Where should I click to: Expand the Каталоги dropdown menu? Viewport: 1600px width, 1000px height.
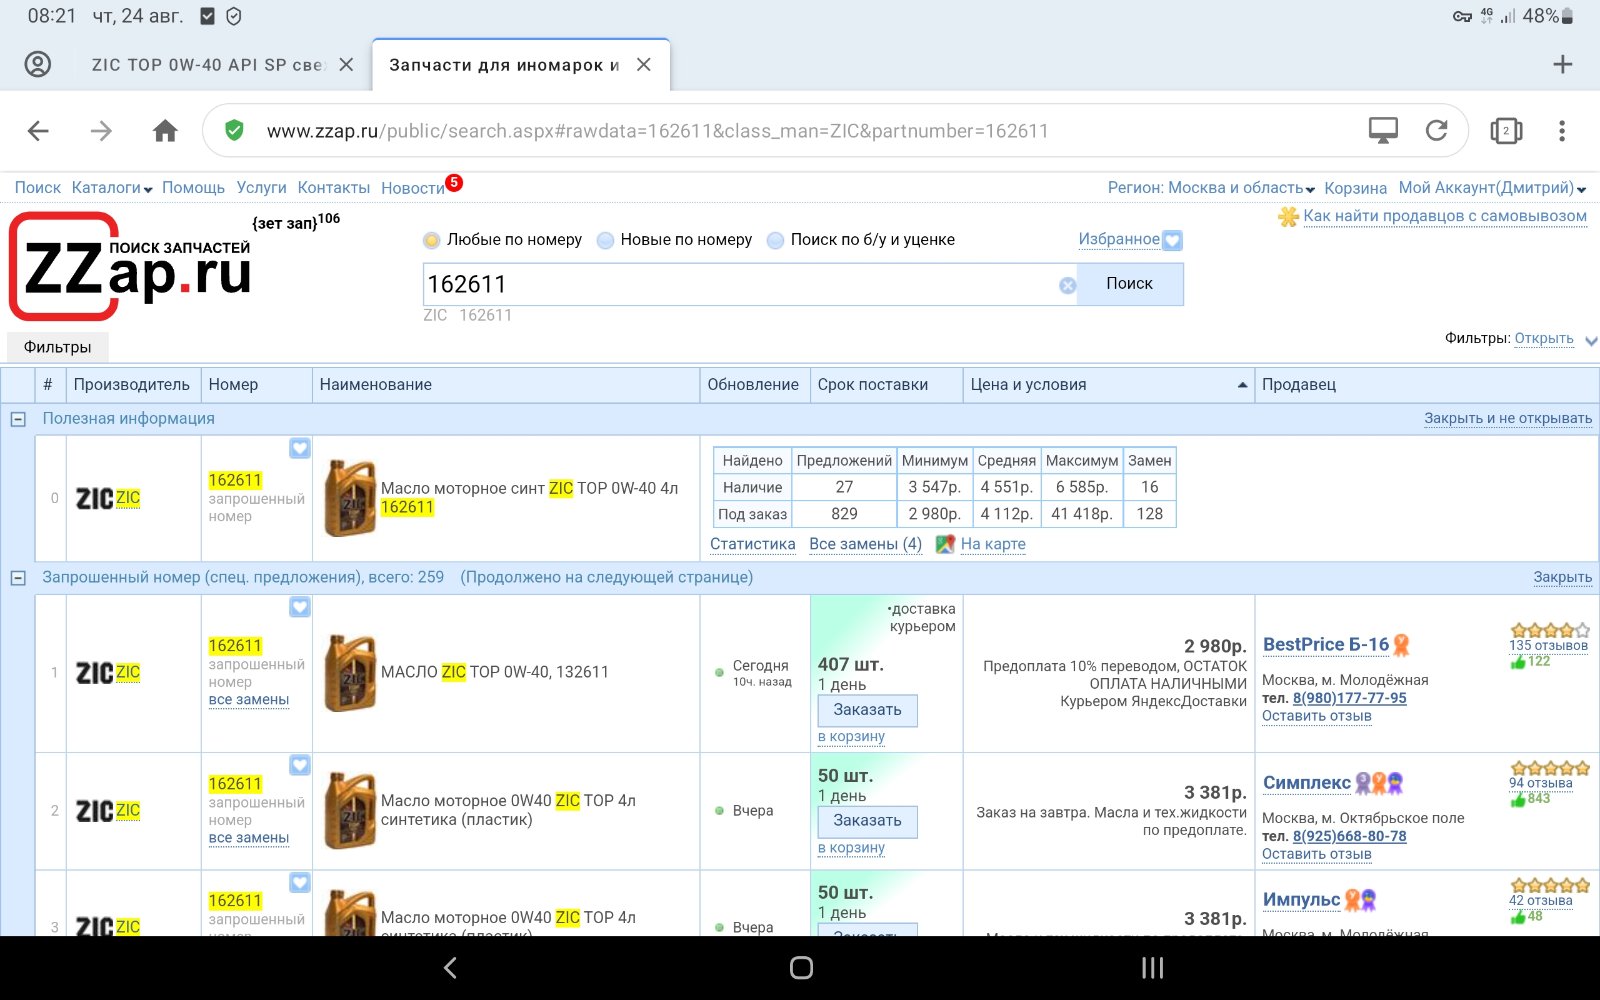click(x=112, y=188)
